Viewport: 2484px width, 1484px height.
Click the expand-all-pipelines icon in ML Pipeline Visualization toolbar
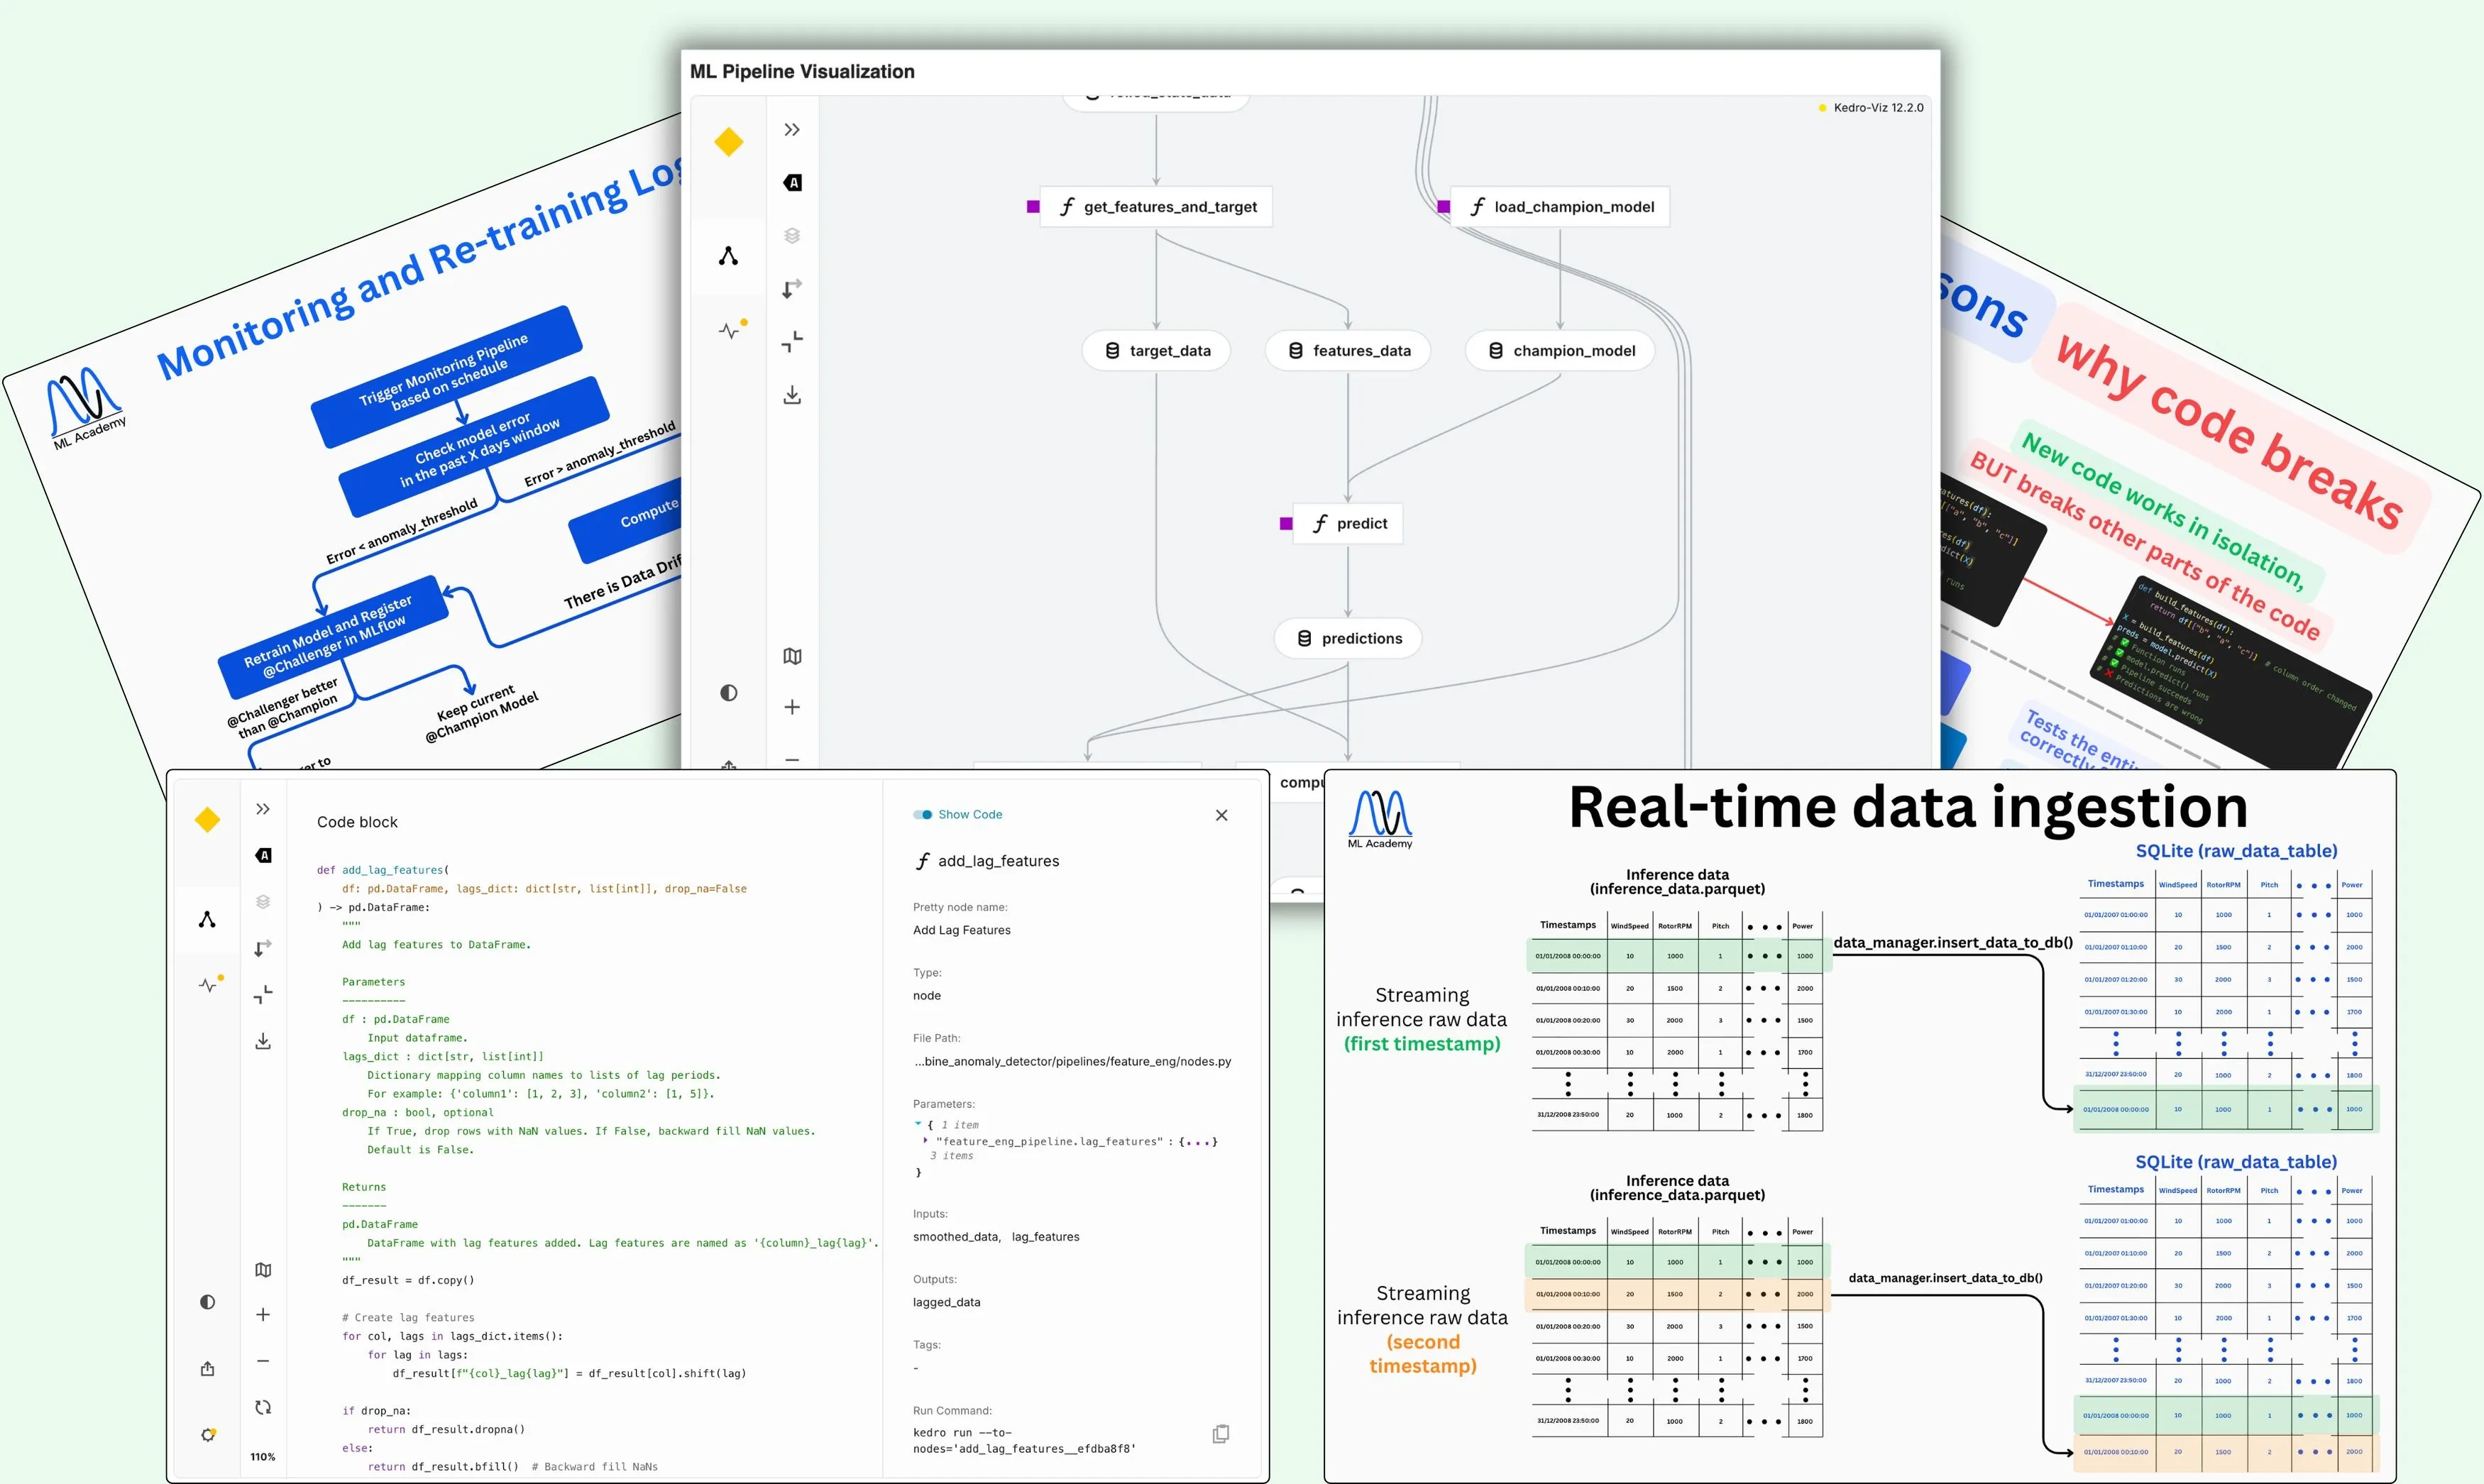click(792, 342)
